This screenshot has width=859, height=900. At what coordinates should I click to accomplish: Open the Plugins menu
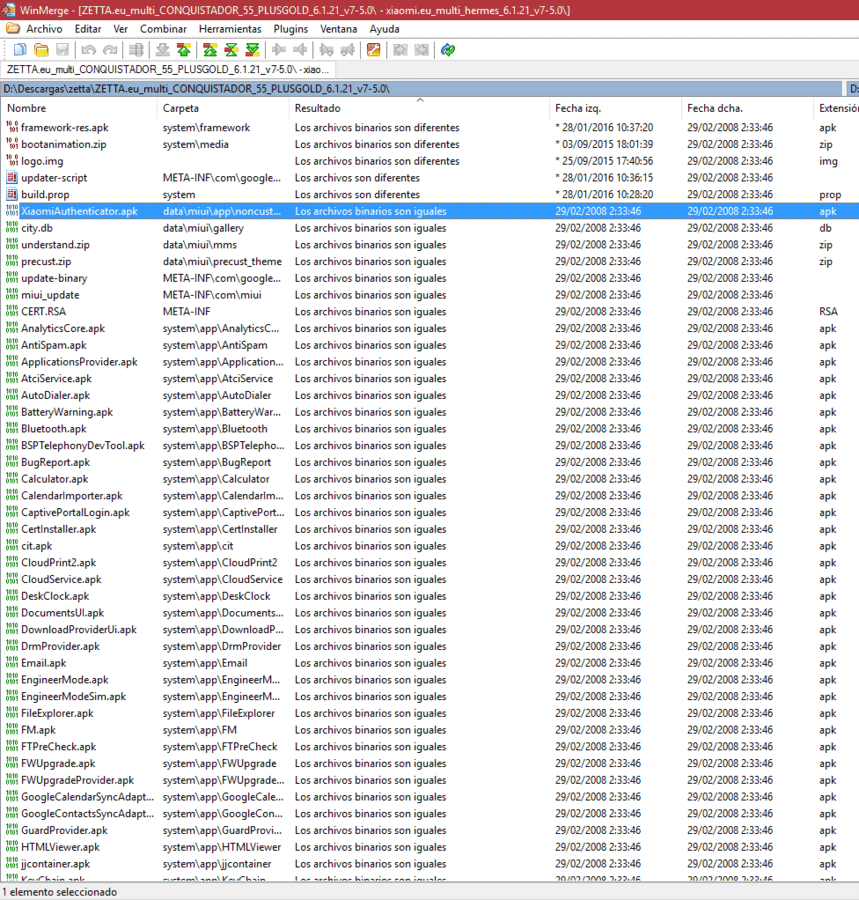290,29
